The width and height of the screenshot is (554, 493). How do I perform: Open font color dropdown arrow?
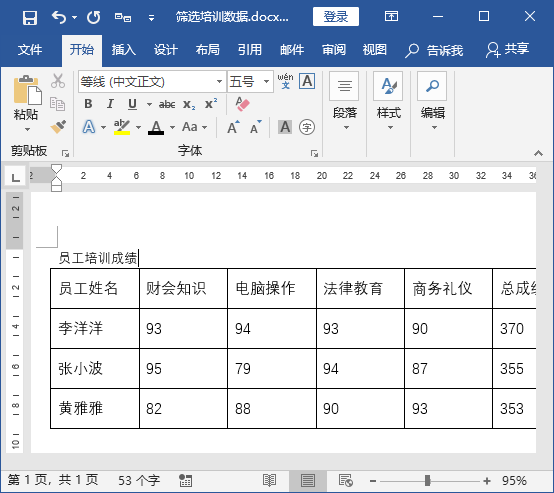172,128
